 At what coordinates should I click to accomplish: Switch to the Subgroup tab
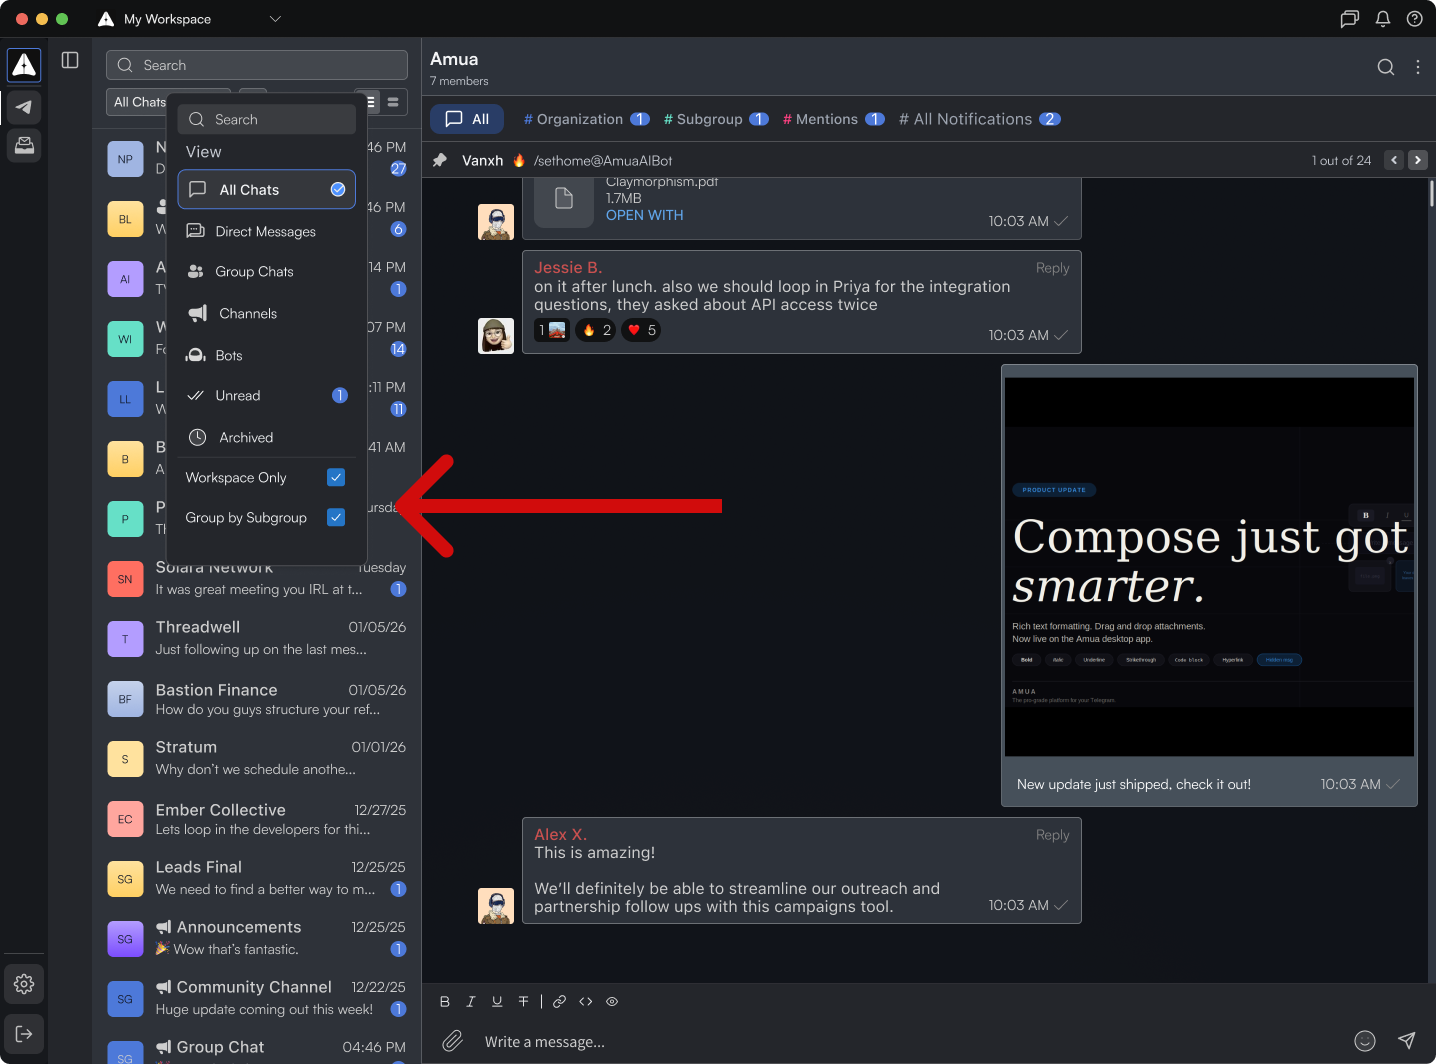pyautogui.click(x=716, y=119)
